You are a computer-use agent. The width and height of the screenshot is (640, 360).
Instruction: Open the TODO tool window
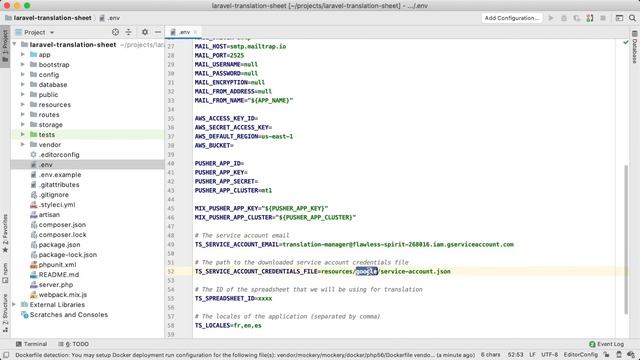point(73,344)
